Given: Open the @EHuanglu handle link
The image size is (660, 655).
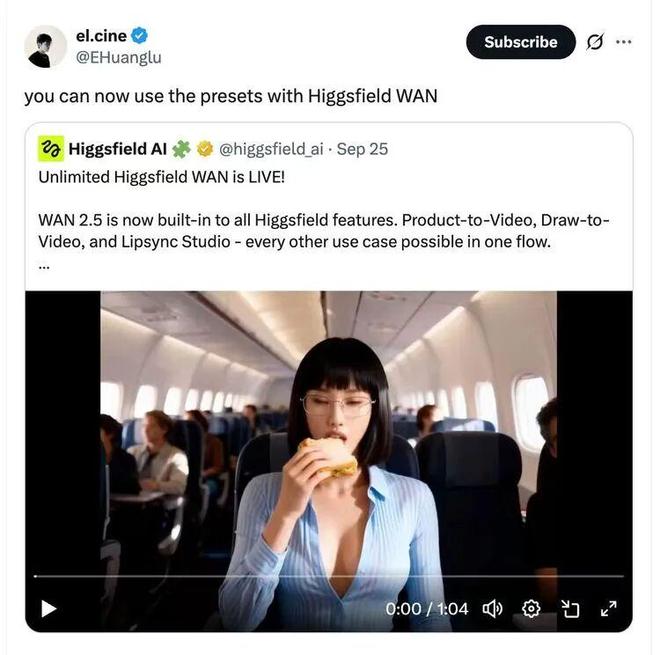Looking at the screenshot, I should (118, 58).
